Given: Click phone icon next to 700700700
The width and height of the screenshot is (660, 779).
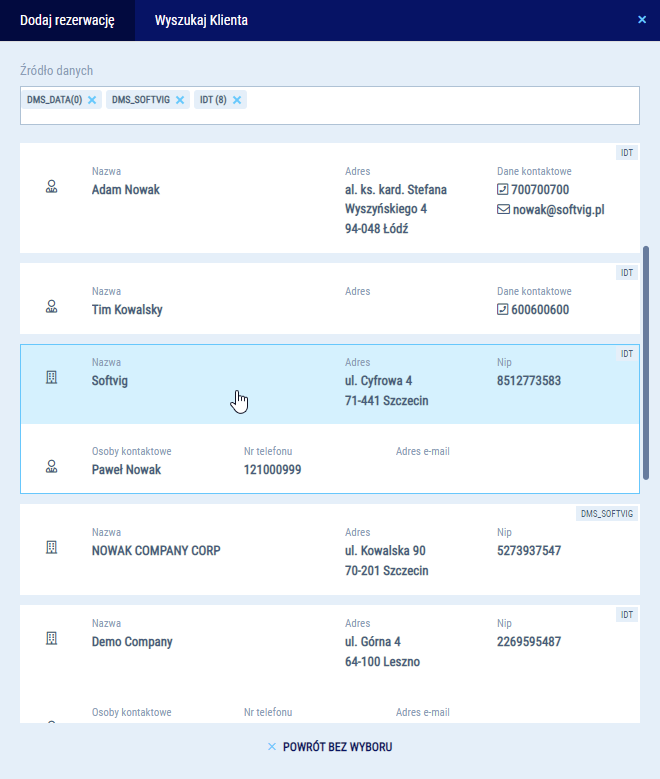Looking at the screenshot, I should 503,189.
